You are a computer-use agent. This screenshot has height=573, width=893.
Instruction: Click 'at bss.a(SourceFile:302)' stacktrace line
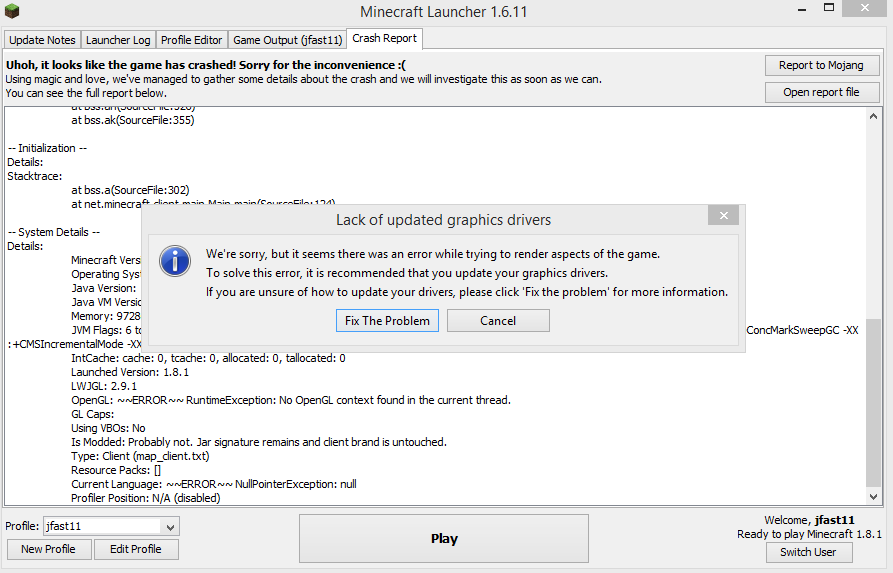tap(130, 190)
